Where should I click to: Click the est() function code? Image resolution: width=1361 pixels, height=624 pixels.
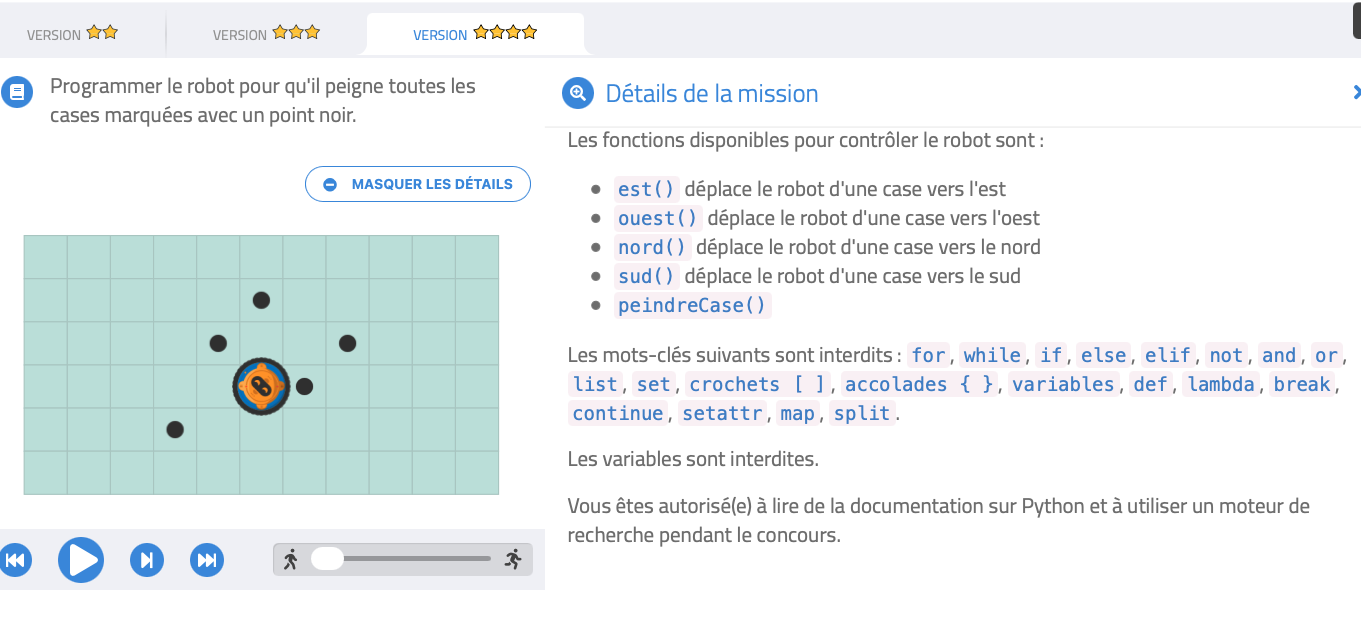click(x=647, y=189)
